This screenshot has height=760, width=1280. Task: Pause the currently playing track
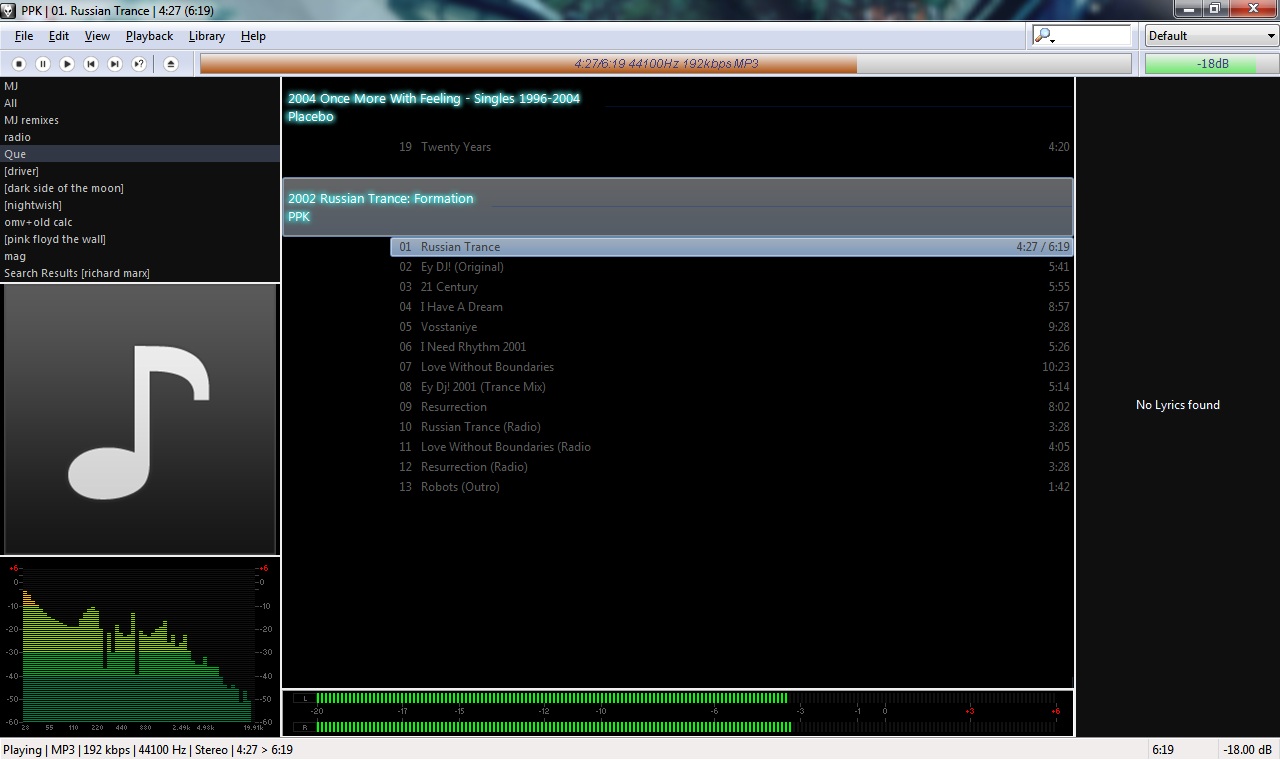[x=41, y=63]
